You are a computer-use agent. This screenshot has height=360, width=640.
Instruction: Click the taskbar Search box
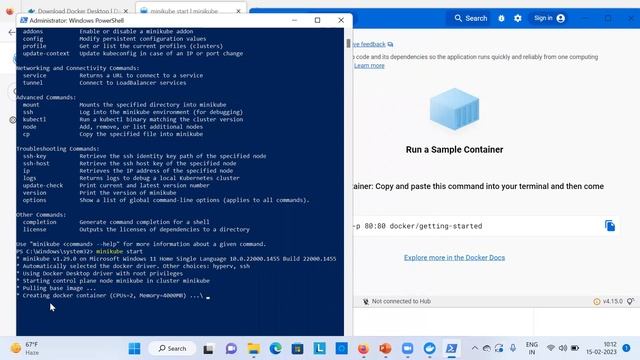(x=172, y=349)
